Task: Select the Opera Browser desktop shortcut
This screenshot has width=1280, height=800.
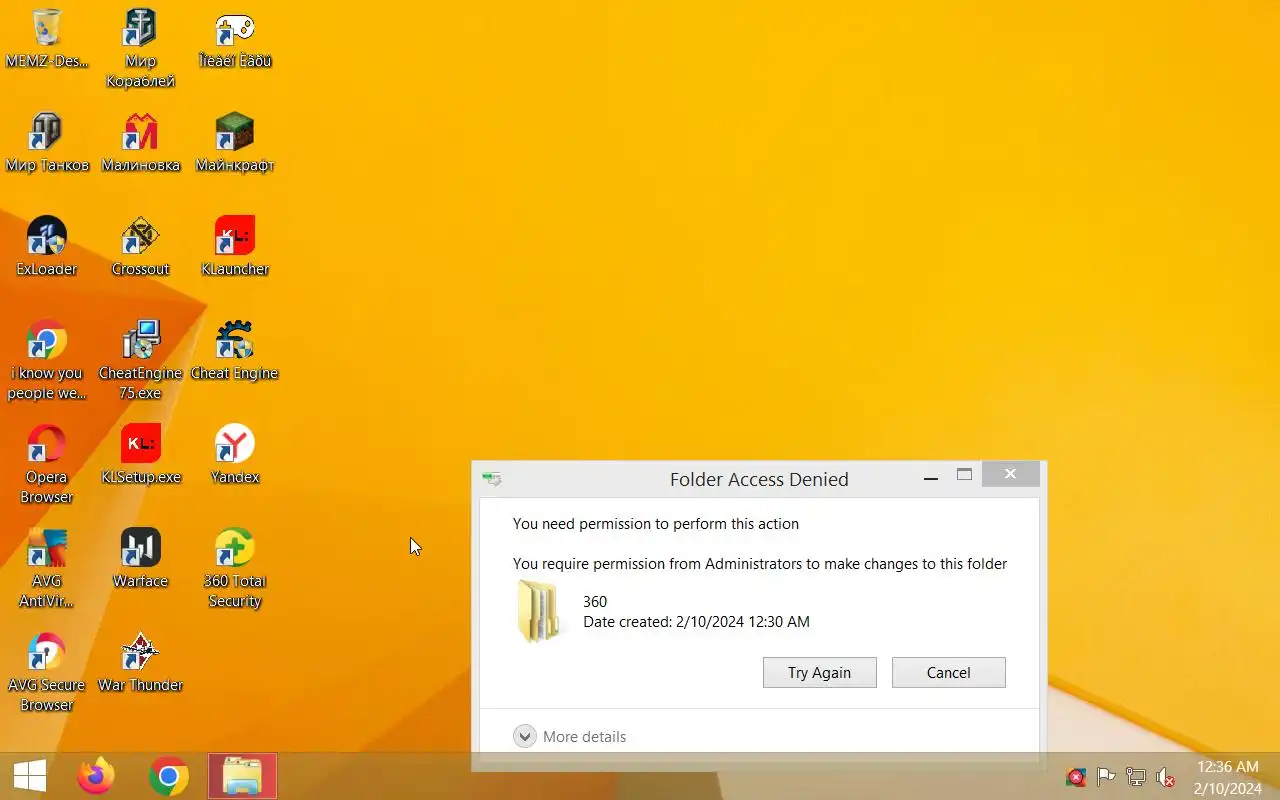Action: tap(46, 465)
